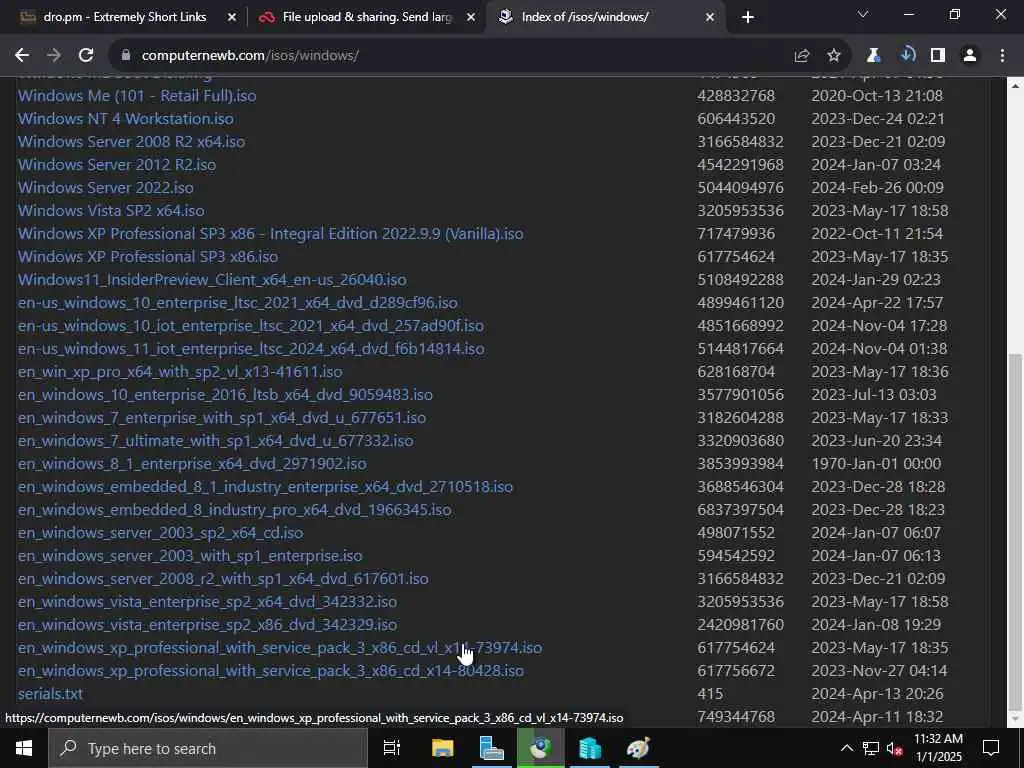Viewport: 1024px width, 768px height.
Task: Close the Index of /isos/windows/ tab
Action: 710,17
